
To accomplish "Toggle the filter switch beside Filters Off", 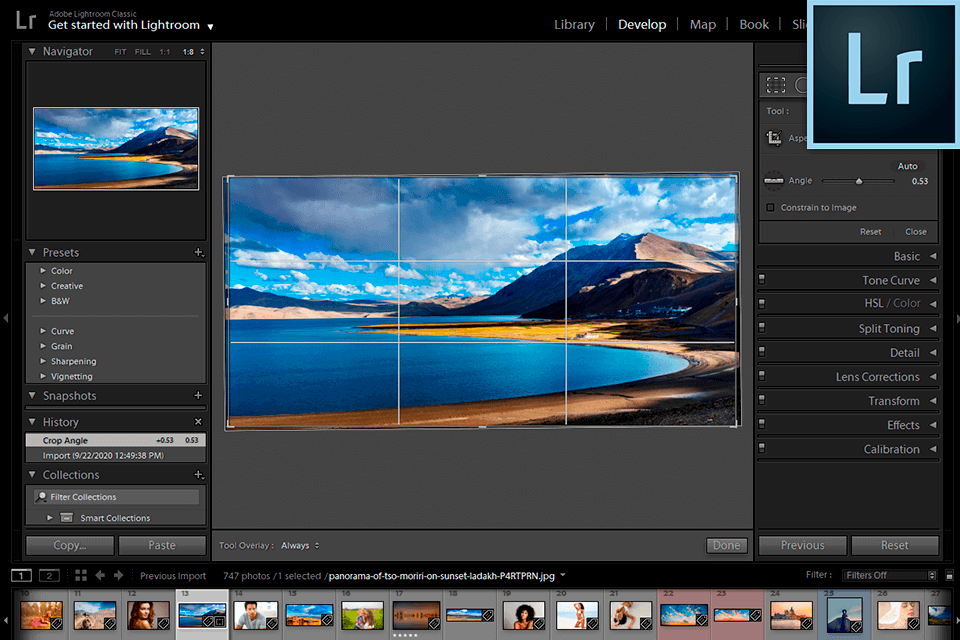I will 949,575.
